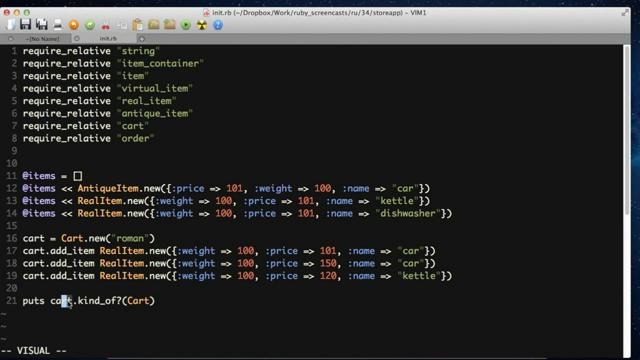
Task: Click the :name symbol on line 12
Action: tap(356, 189)
